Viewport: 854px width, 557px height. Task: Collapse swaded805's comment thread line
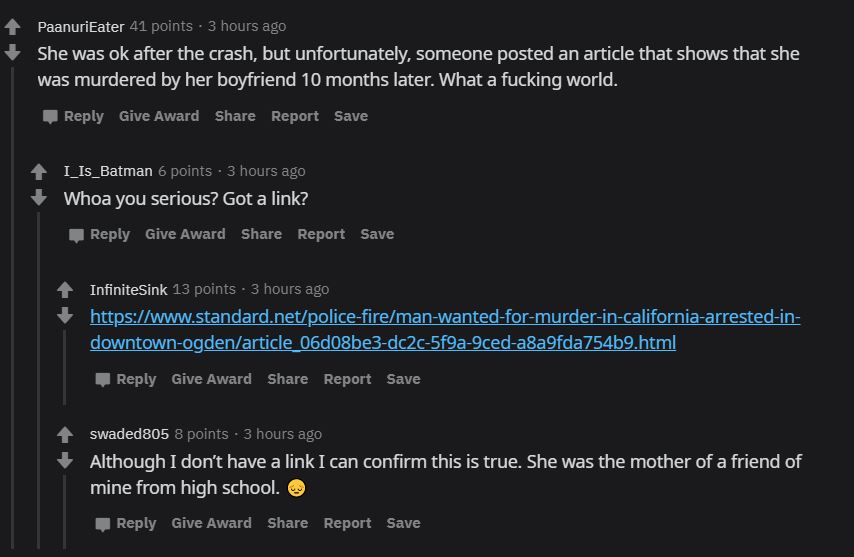click(x=65, y=512)
